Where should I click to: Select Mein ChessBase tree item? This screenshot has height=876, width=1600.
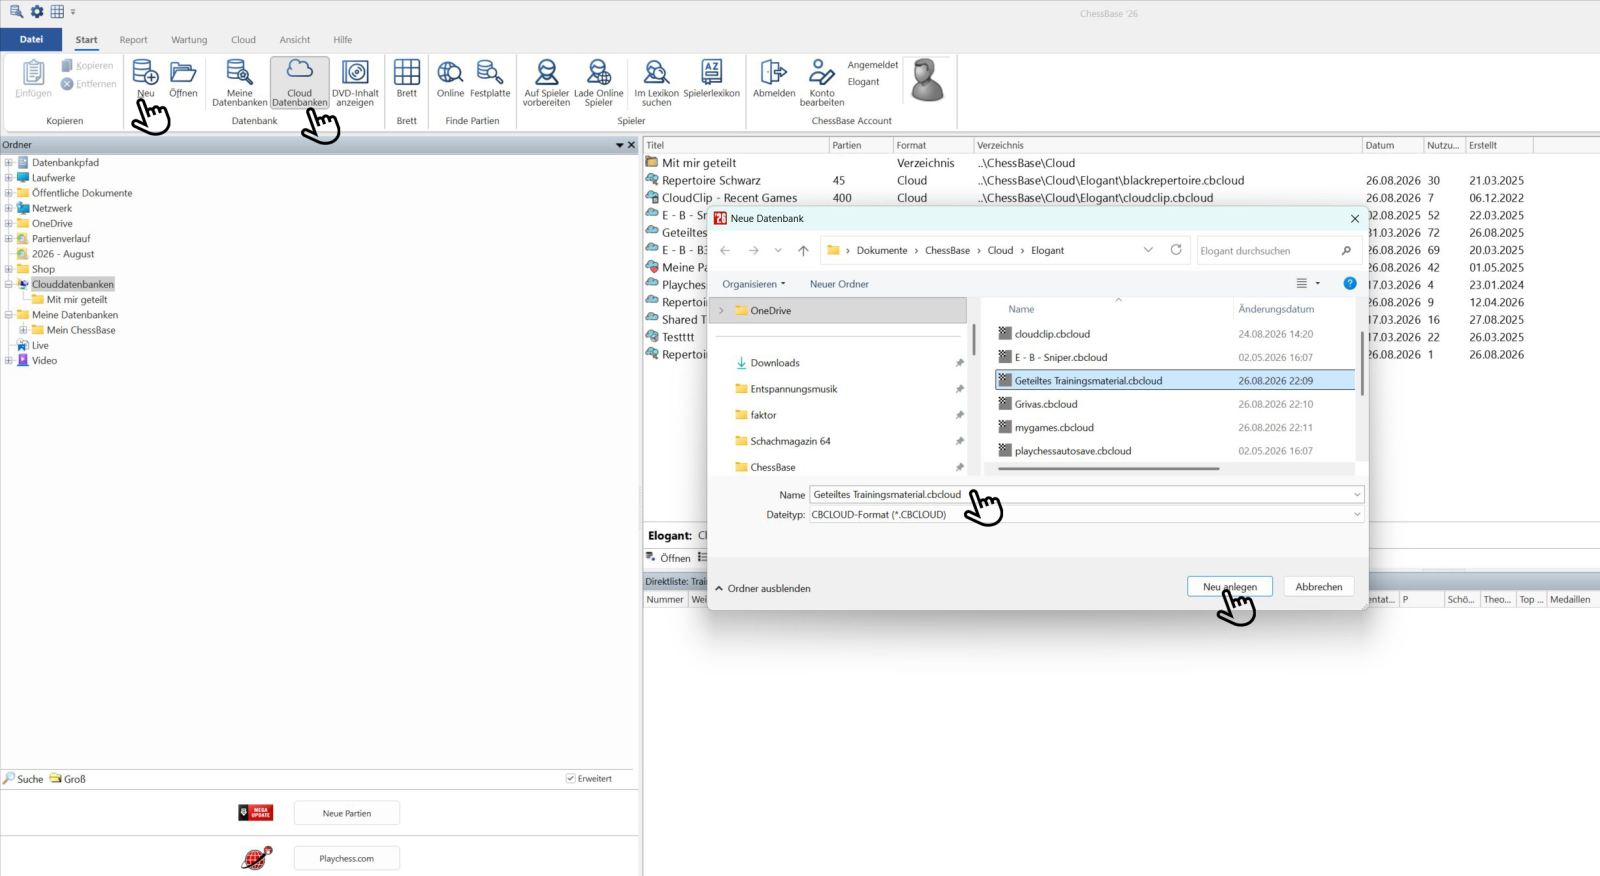(x=81, y=330)
